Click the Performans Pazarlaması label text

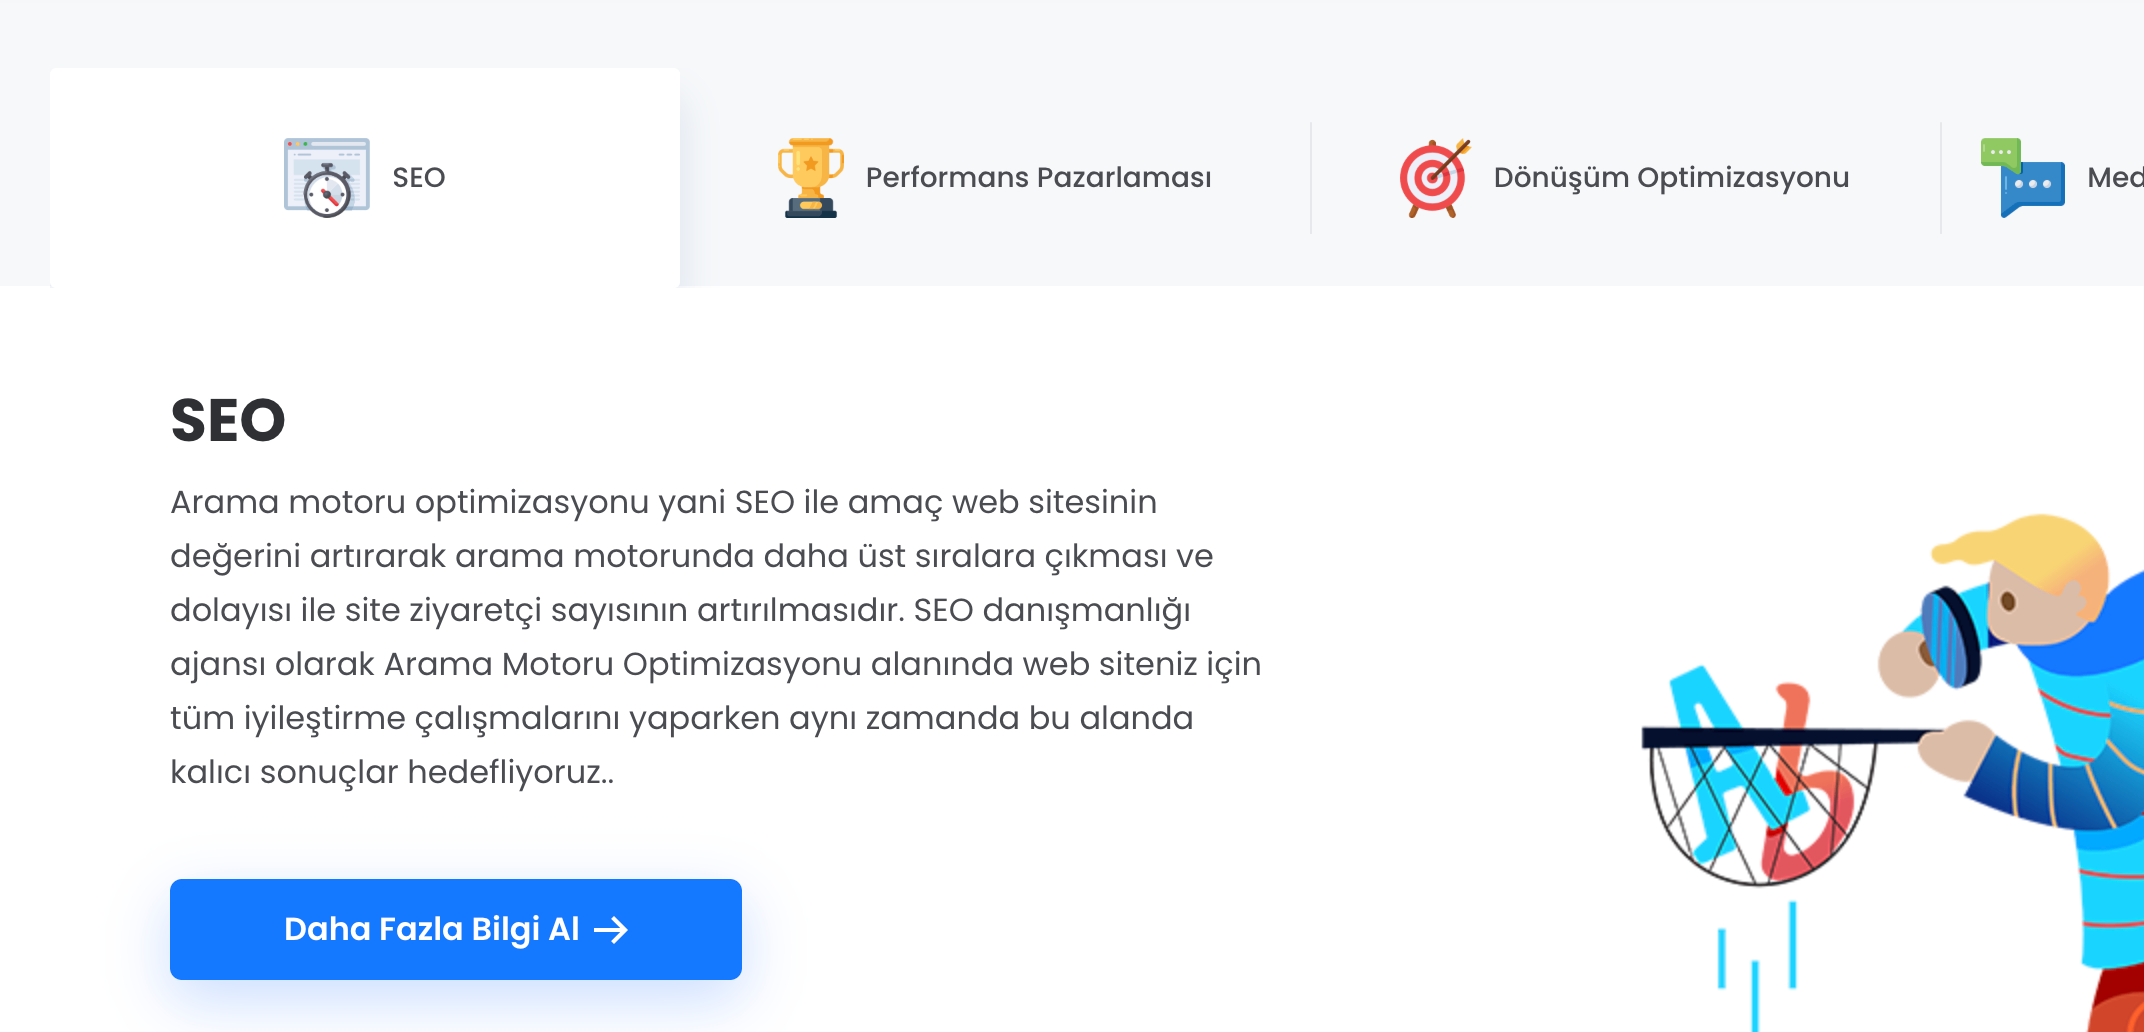pyautogui.click(x=1038, y=178)
